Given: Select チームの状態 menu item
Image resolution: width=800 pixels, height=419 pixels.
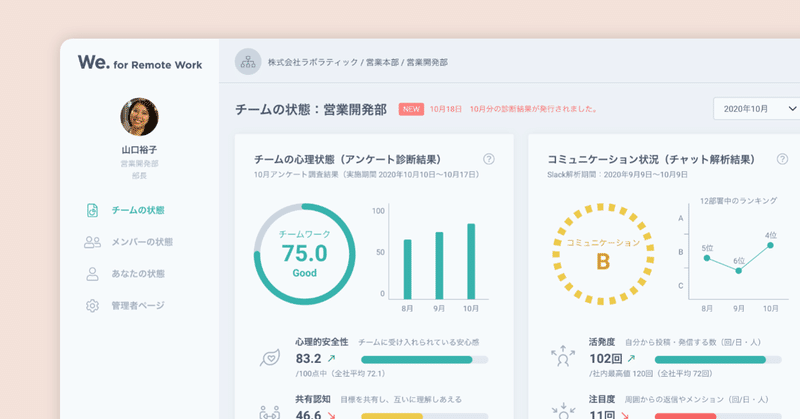Looking at the screenshot, I should (x=138, y=210).
